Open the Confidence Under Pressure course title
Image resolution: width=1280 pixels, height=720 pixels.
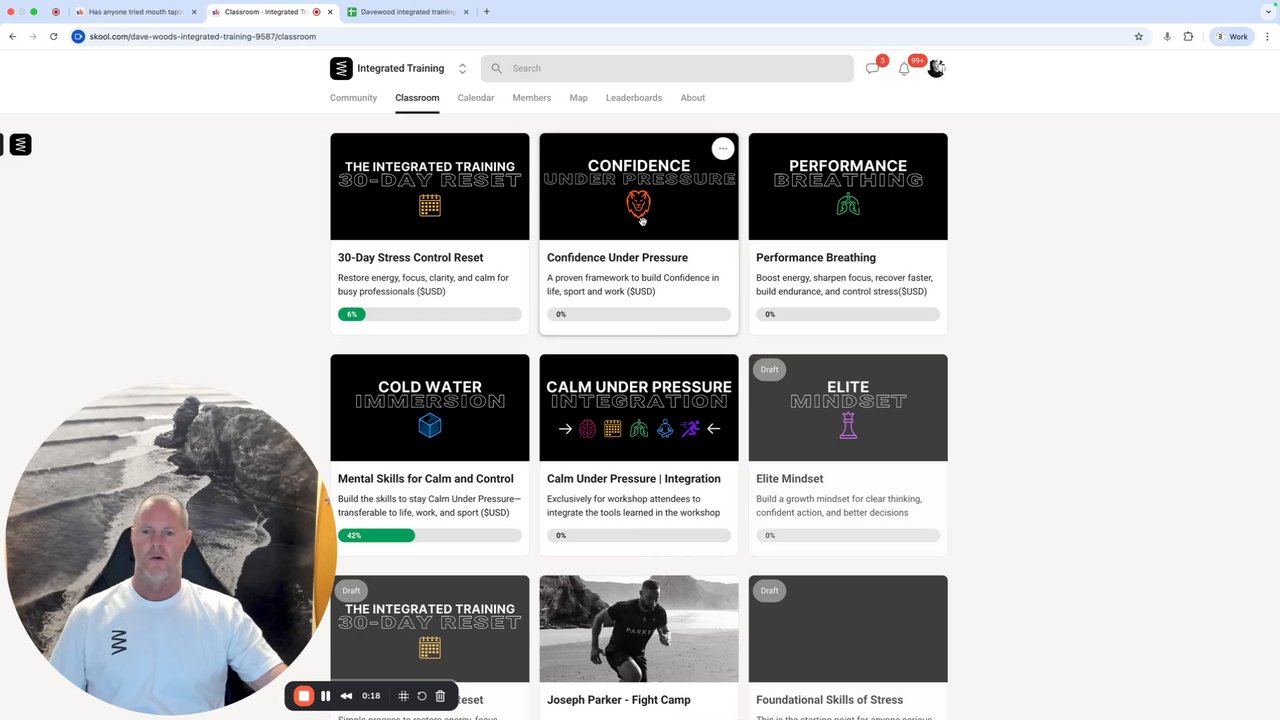click(617, 258)
